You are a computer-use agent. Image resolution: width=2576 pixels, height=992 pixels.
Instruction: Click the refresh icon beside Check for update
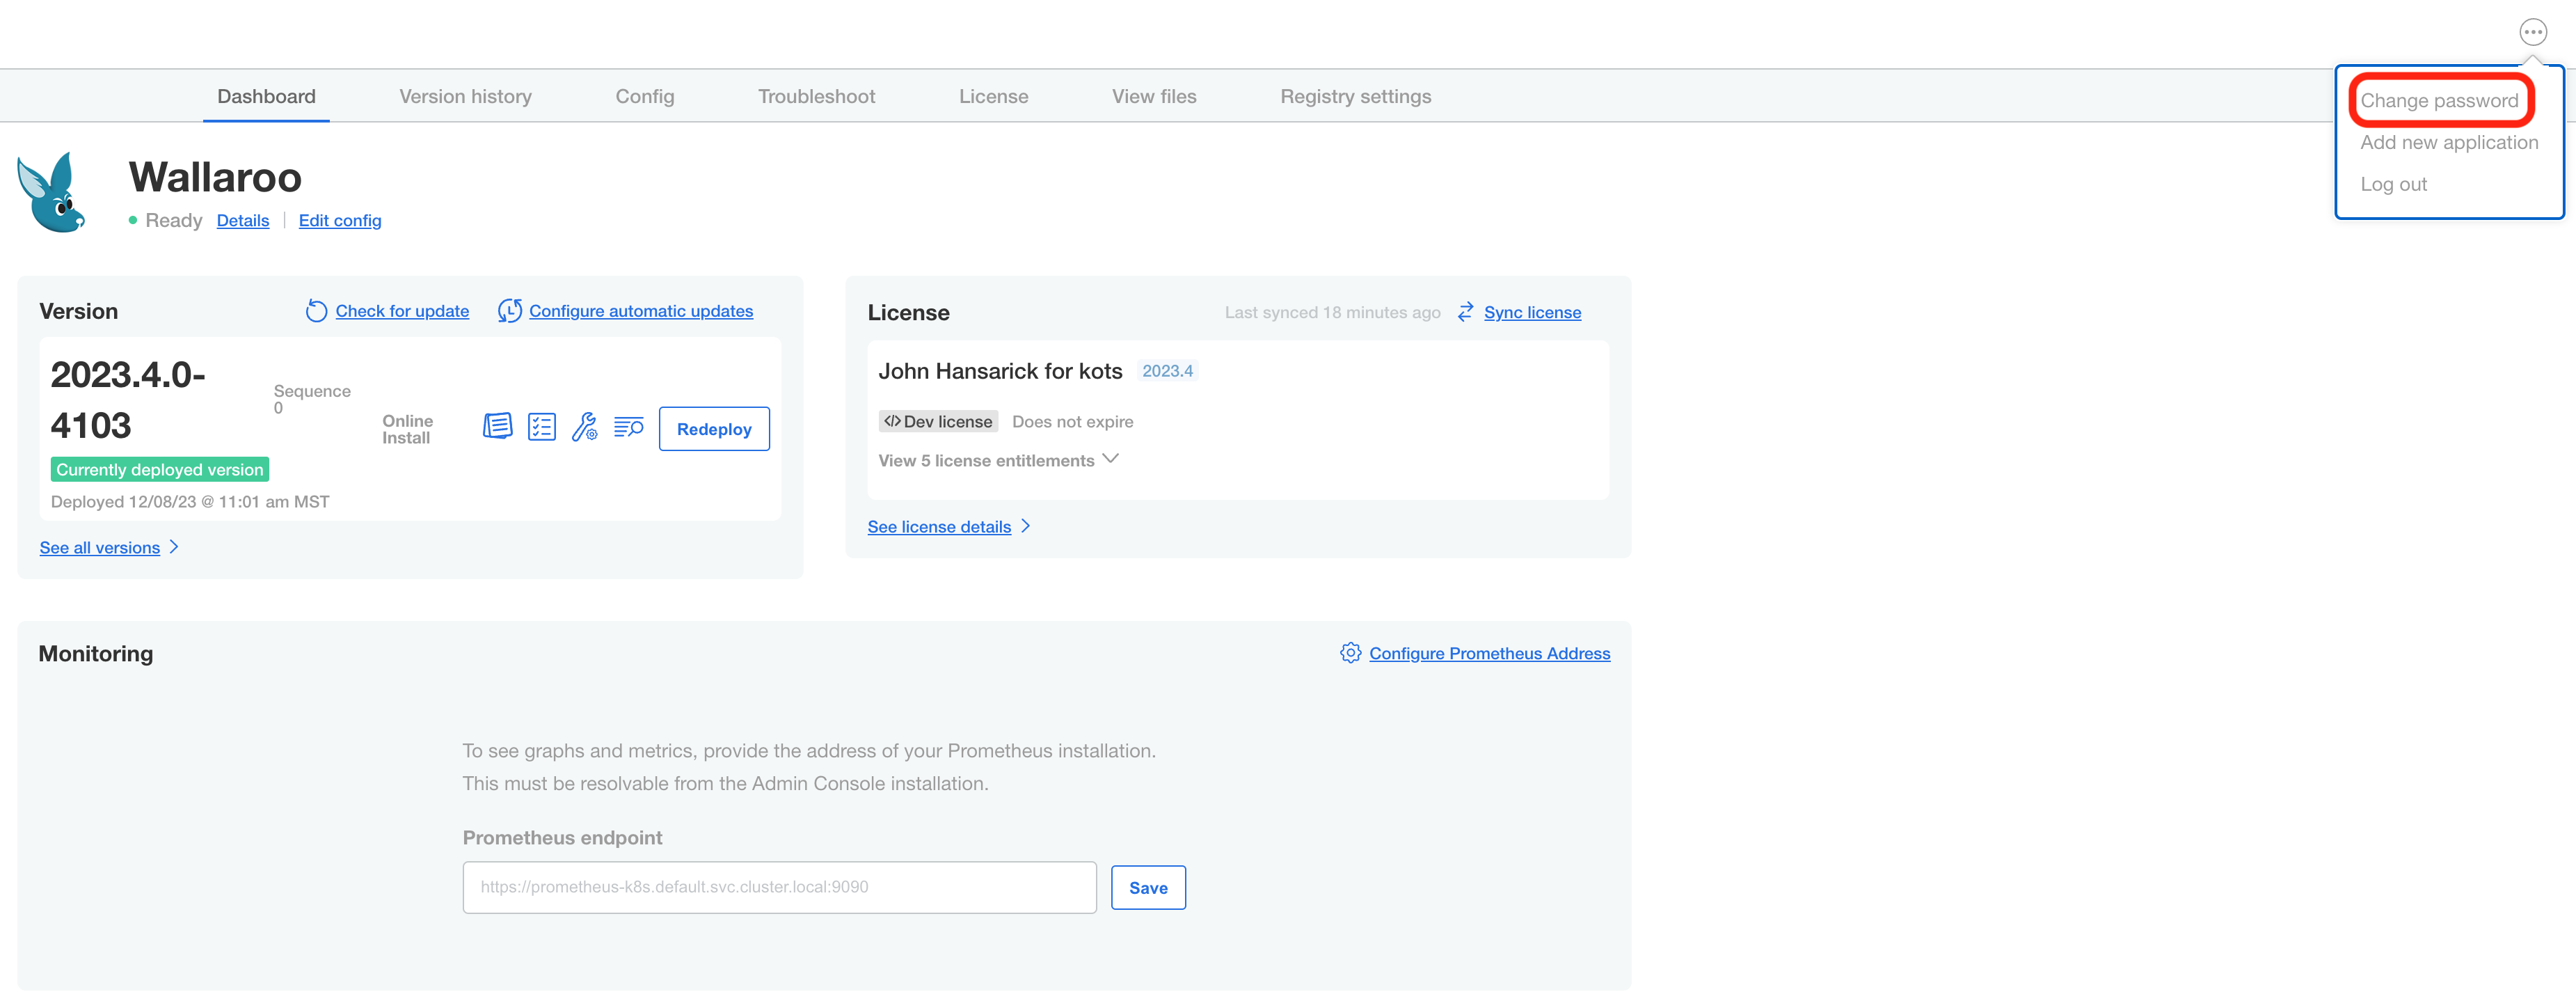[316, 311]
